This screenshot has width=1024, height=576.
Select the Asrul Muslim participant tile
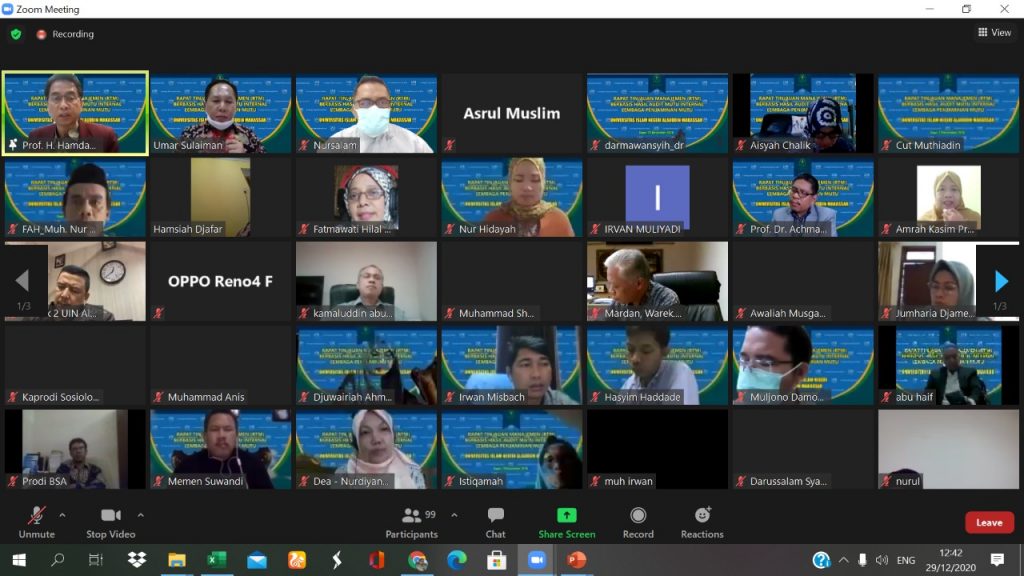(511, 113)
